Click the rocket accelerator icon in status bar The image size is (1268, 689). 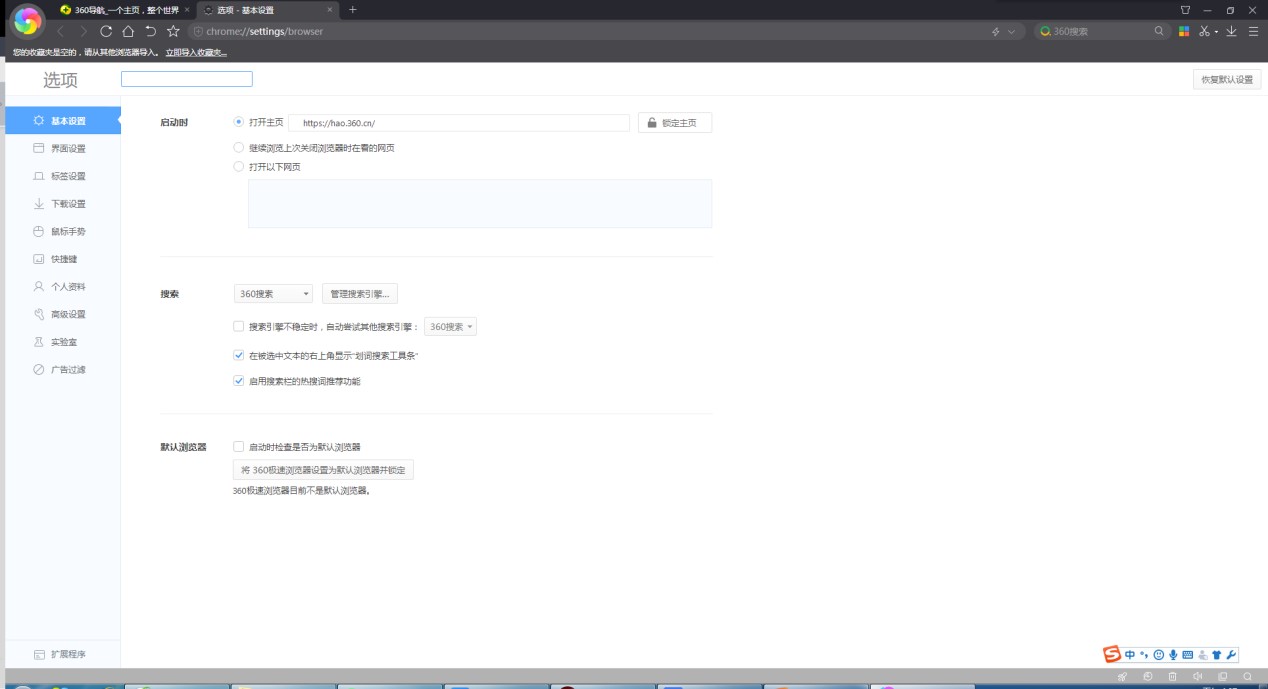tap(1122, 677)
